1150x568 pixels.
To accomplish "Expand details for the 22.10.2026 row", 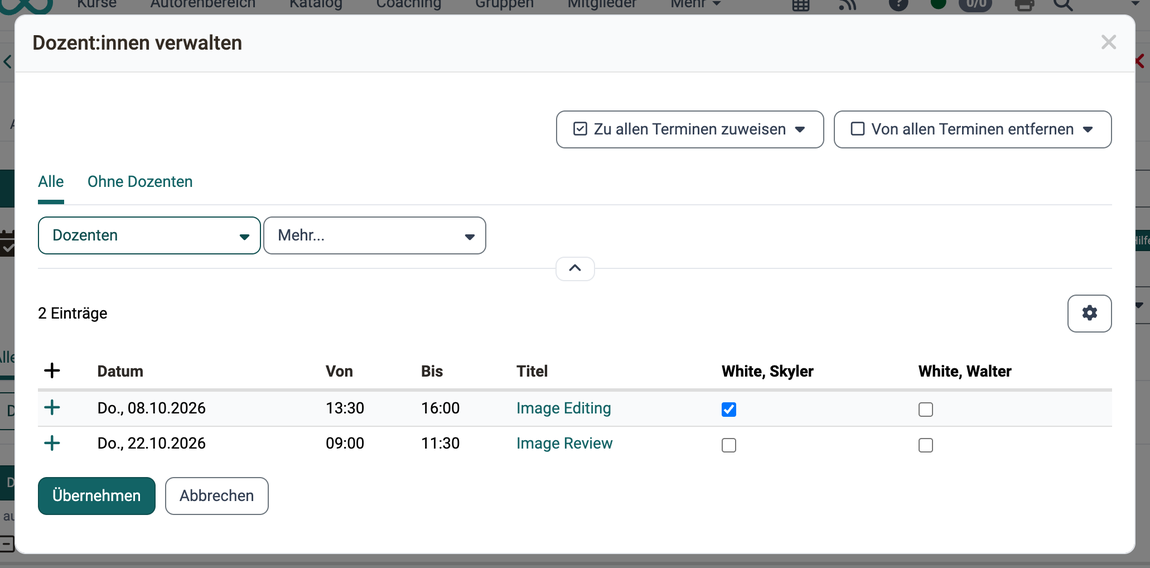I will point(51,443).
